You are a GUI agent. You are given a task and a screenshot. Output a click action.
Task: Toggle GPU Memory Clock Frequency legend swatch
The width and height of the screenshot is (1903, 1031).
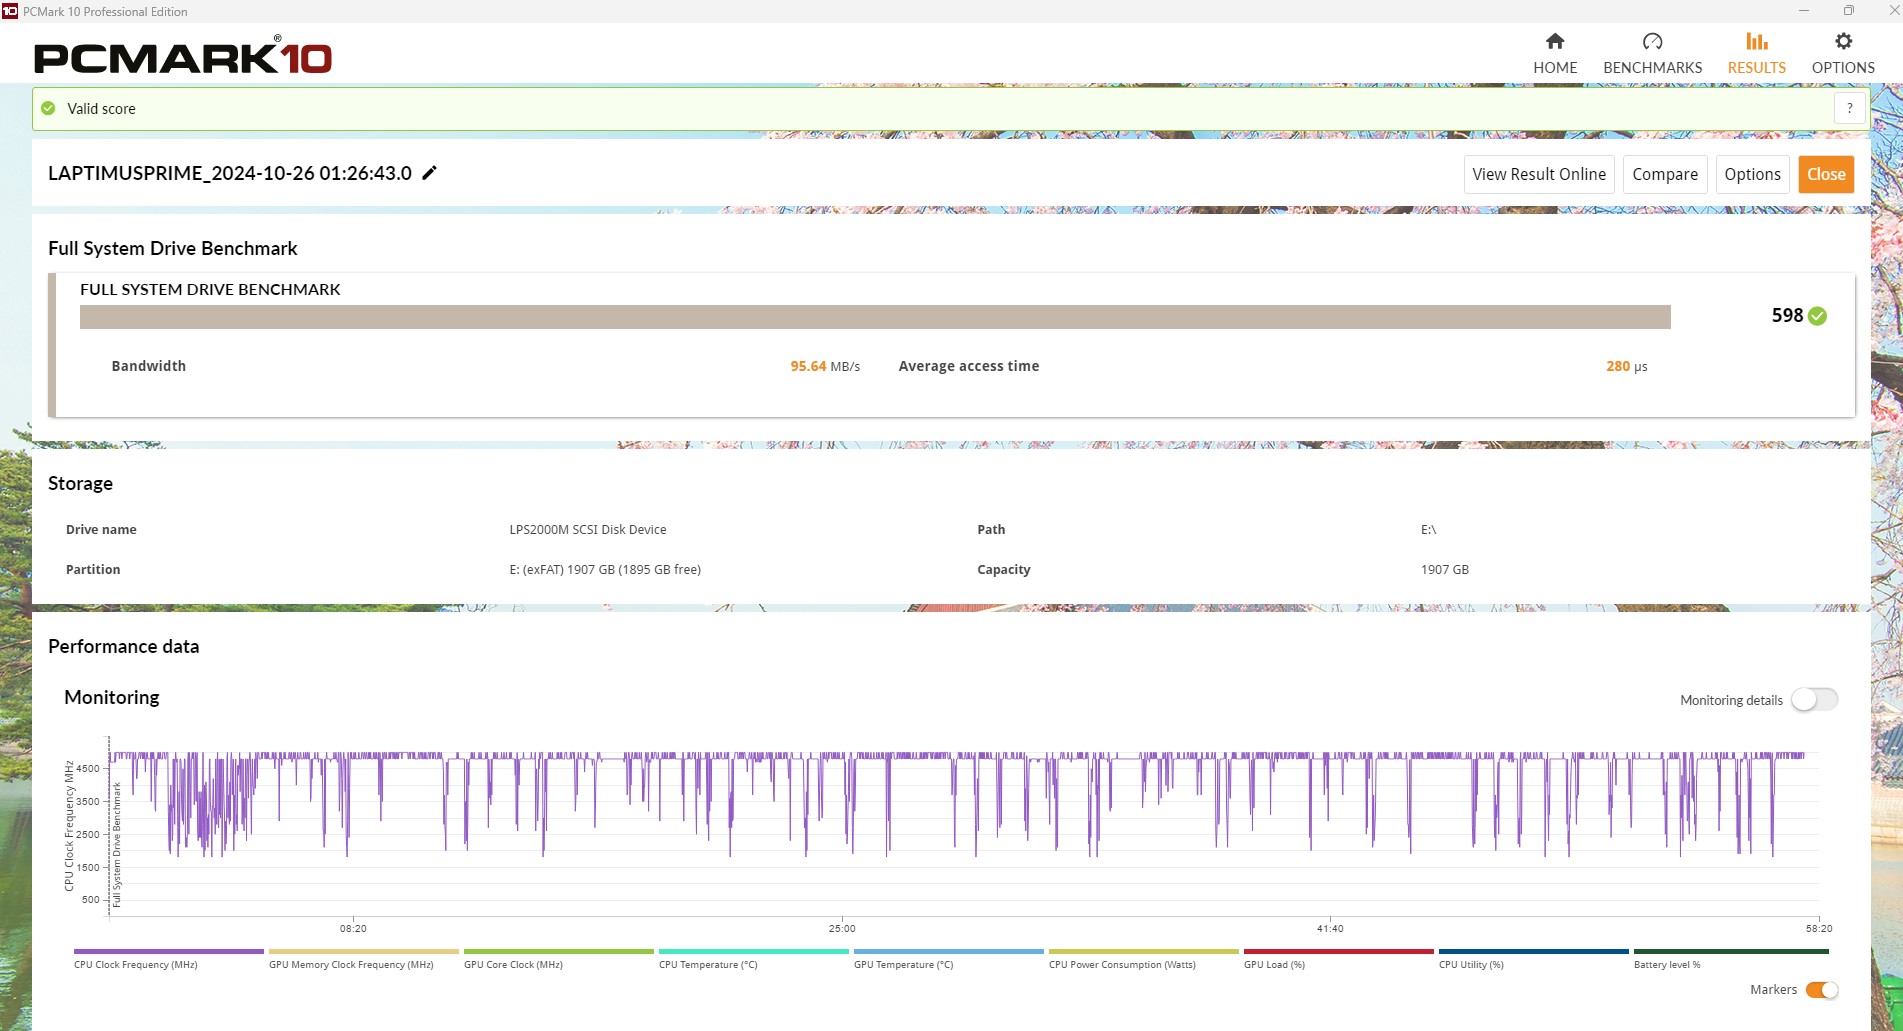[364, 952]
